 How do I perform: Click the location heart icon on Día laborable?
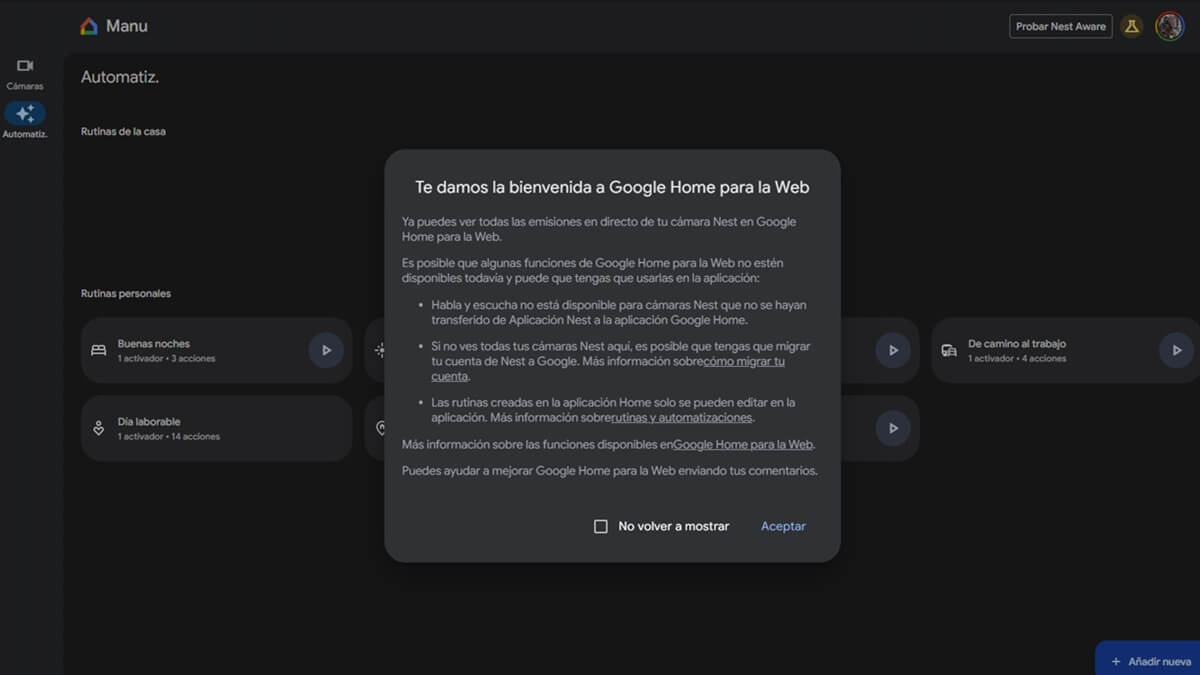(98, 428)
